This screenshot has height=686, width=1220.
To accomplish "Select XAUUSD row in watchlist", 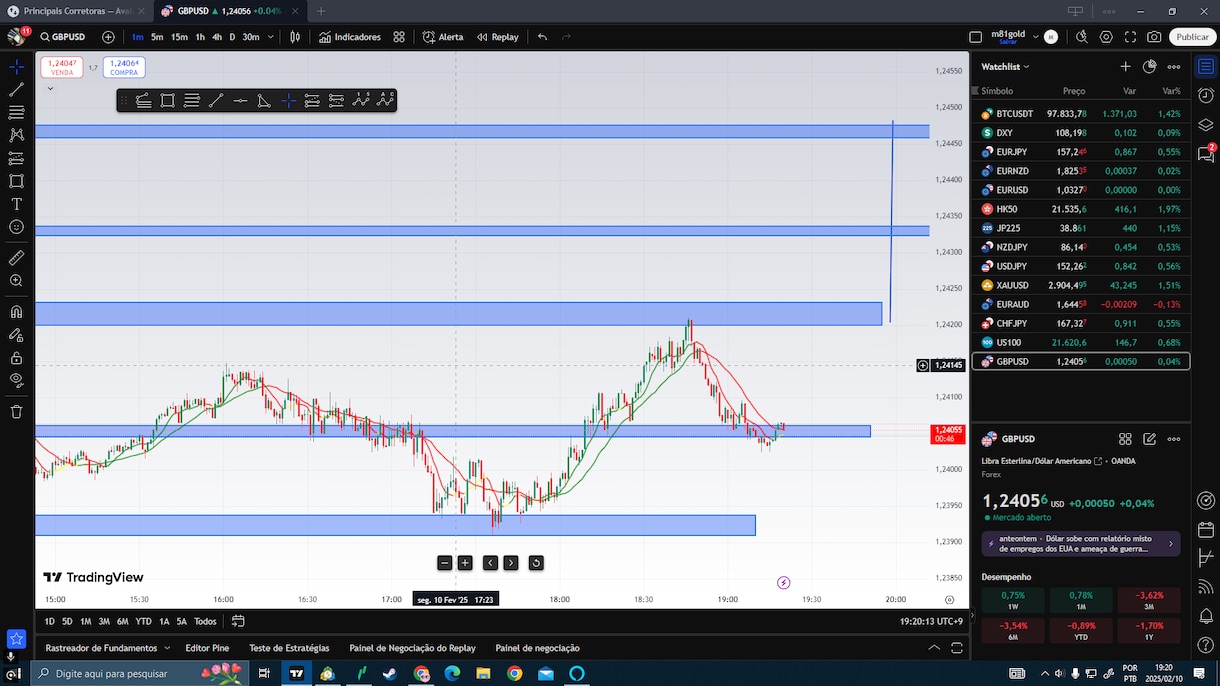I will pos(1081,285).
